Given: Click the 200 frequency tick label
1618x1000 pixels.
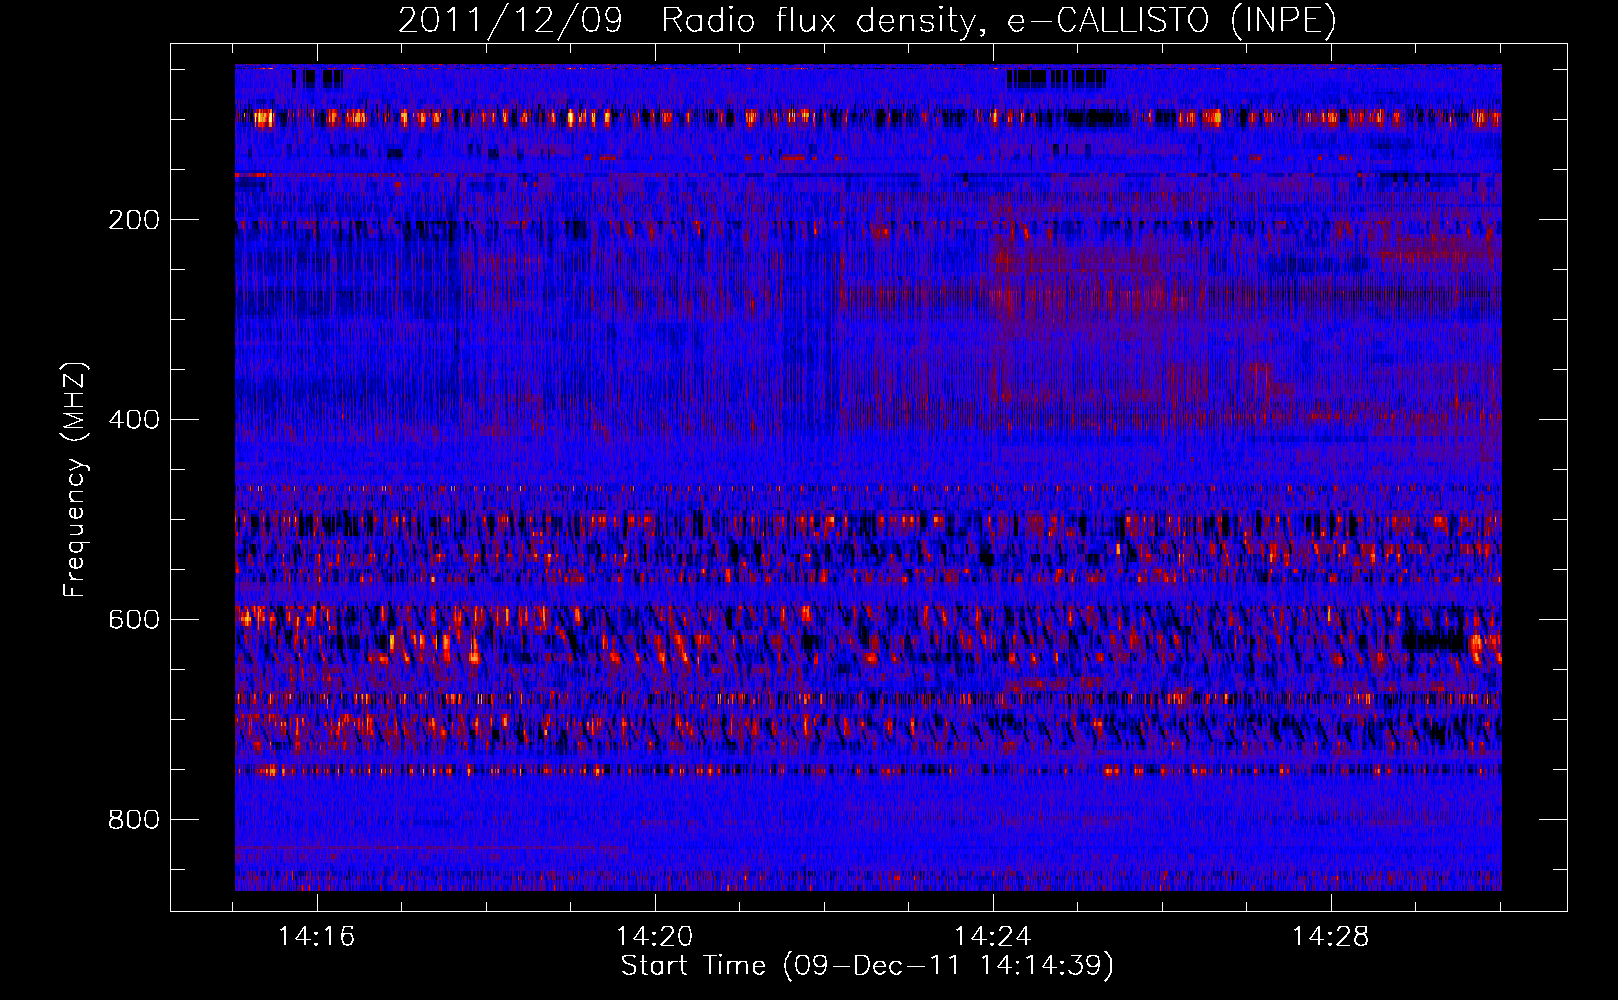Looking at the screenshot, I should point(134,220).
